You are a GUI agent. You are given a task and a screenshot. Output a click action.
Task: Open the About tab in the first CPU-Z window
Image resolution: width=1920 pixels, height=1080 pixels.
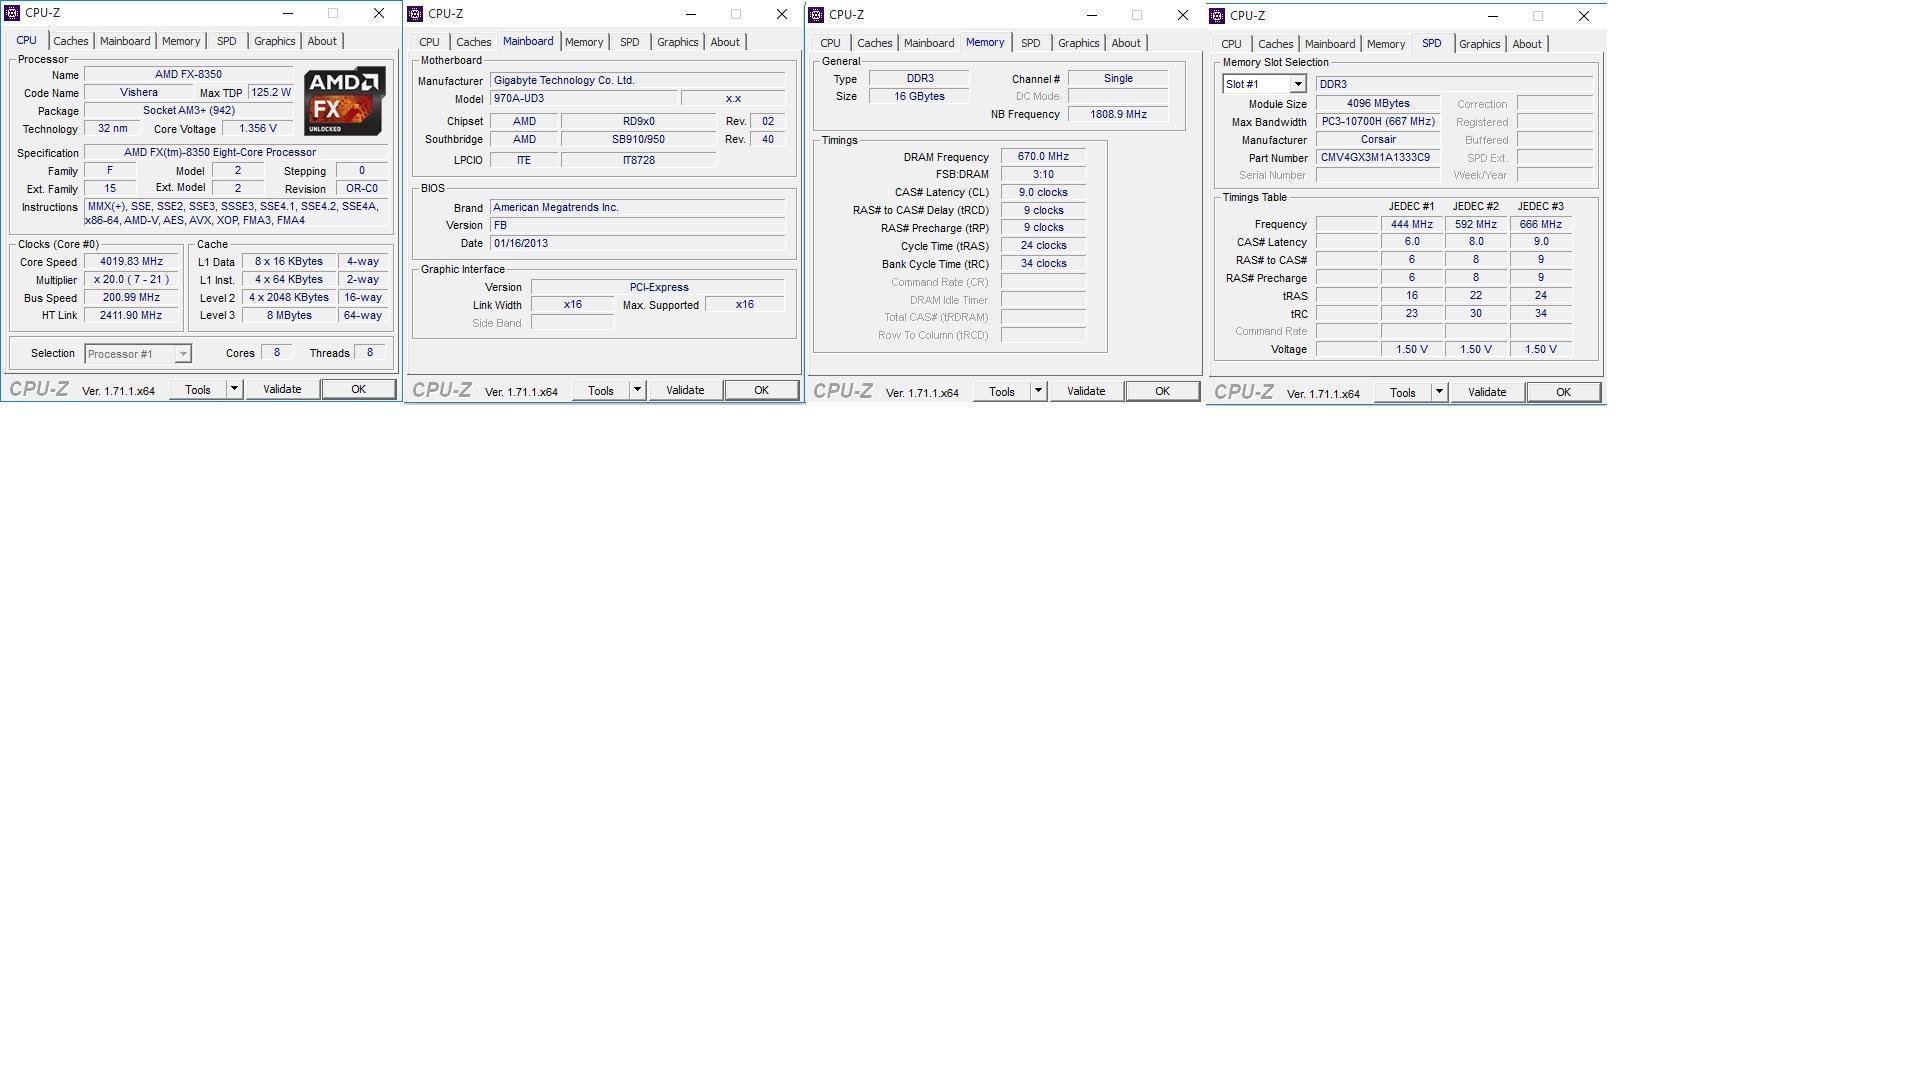click(322, 41)
